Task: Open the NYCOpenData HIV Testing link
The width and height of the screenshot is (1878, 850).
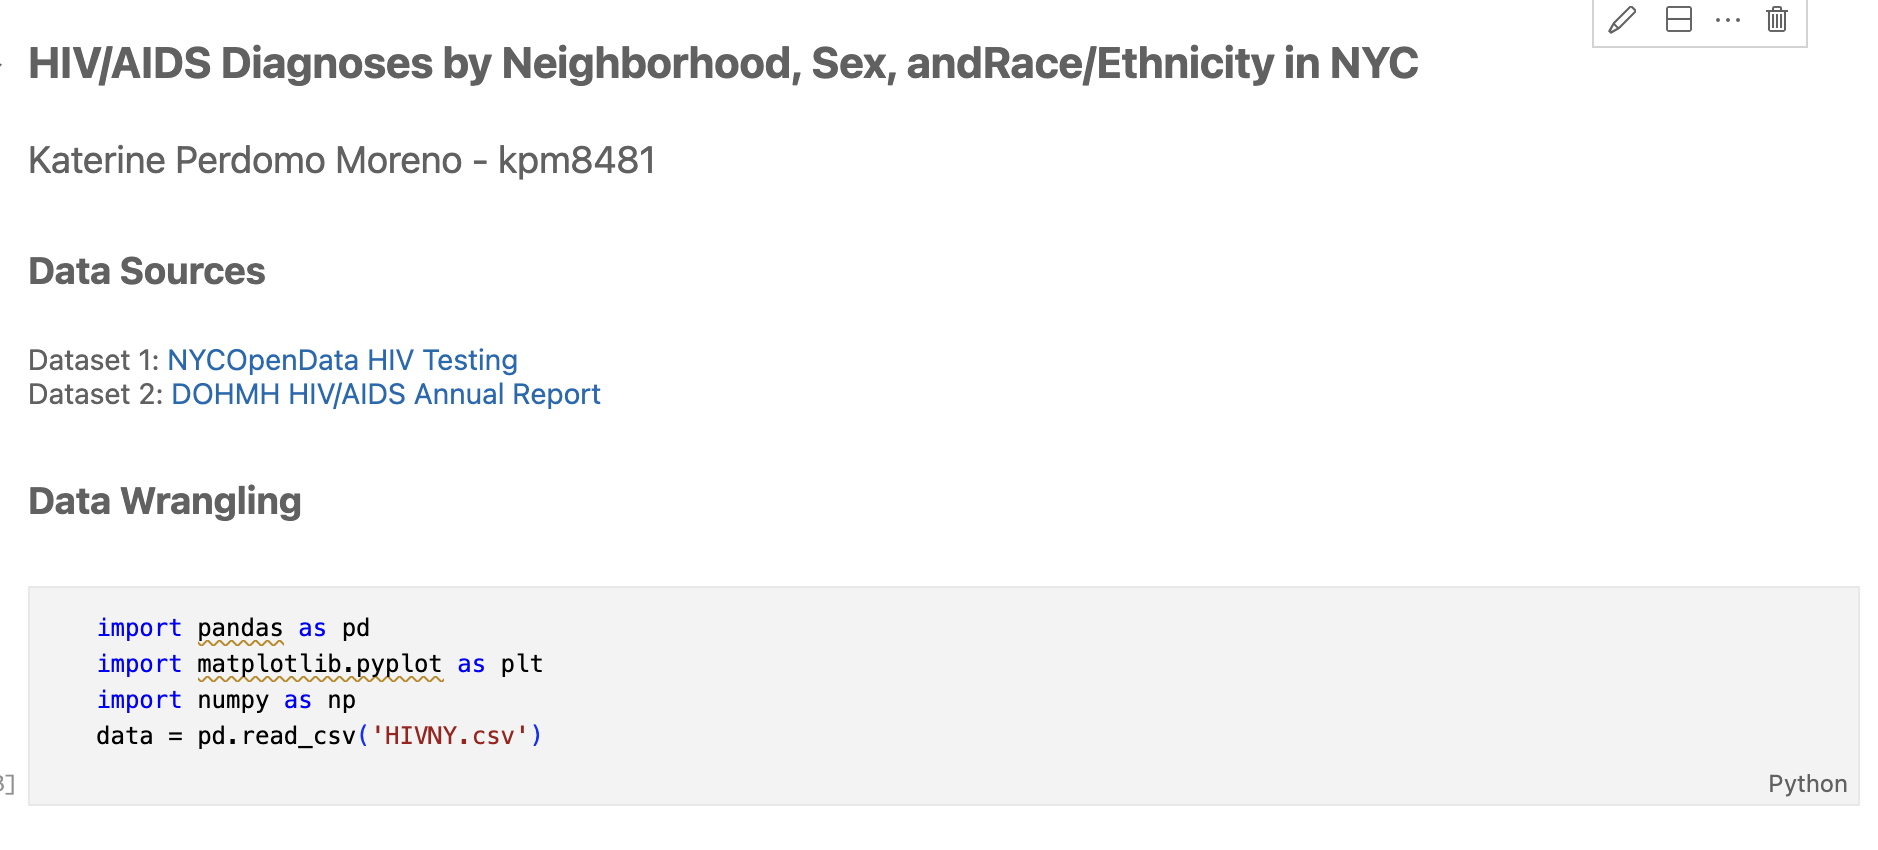Action: tap(343, 359)
